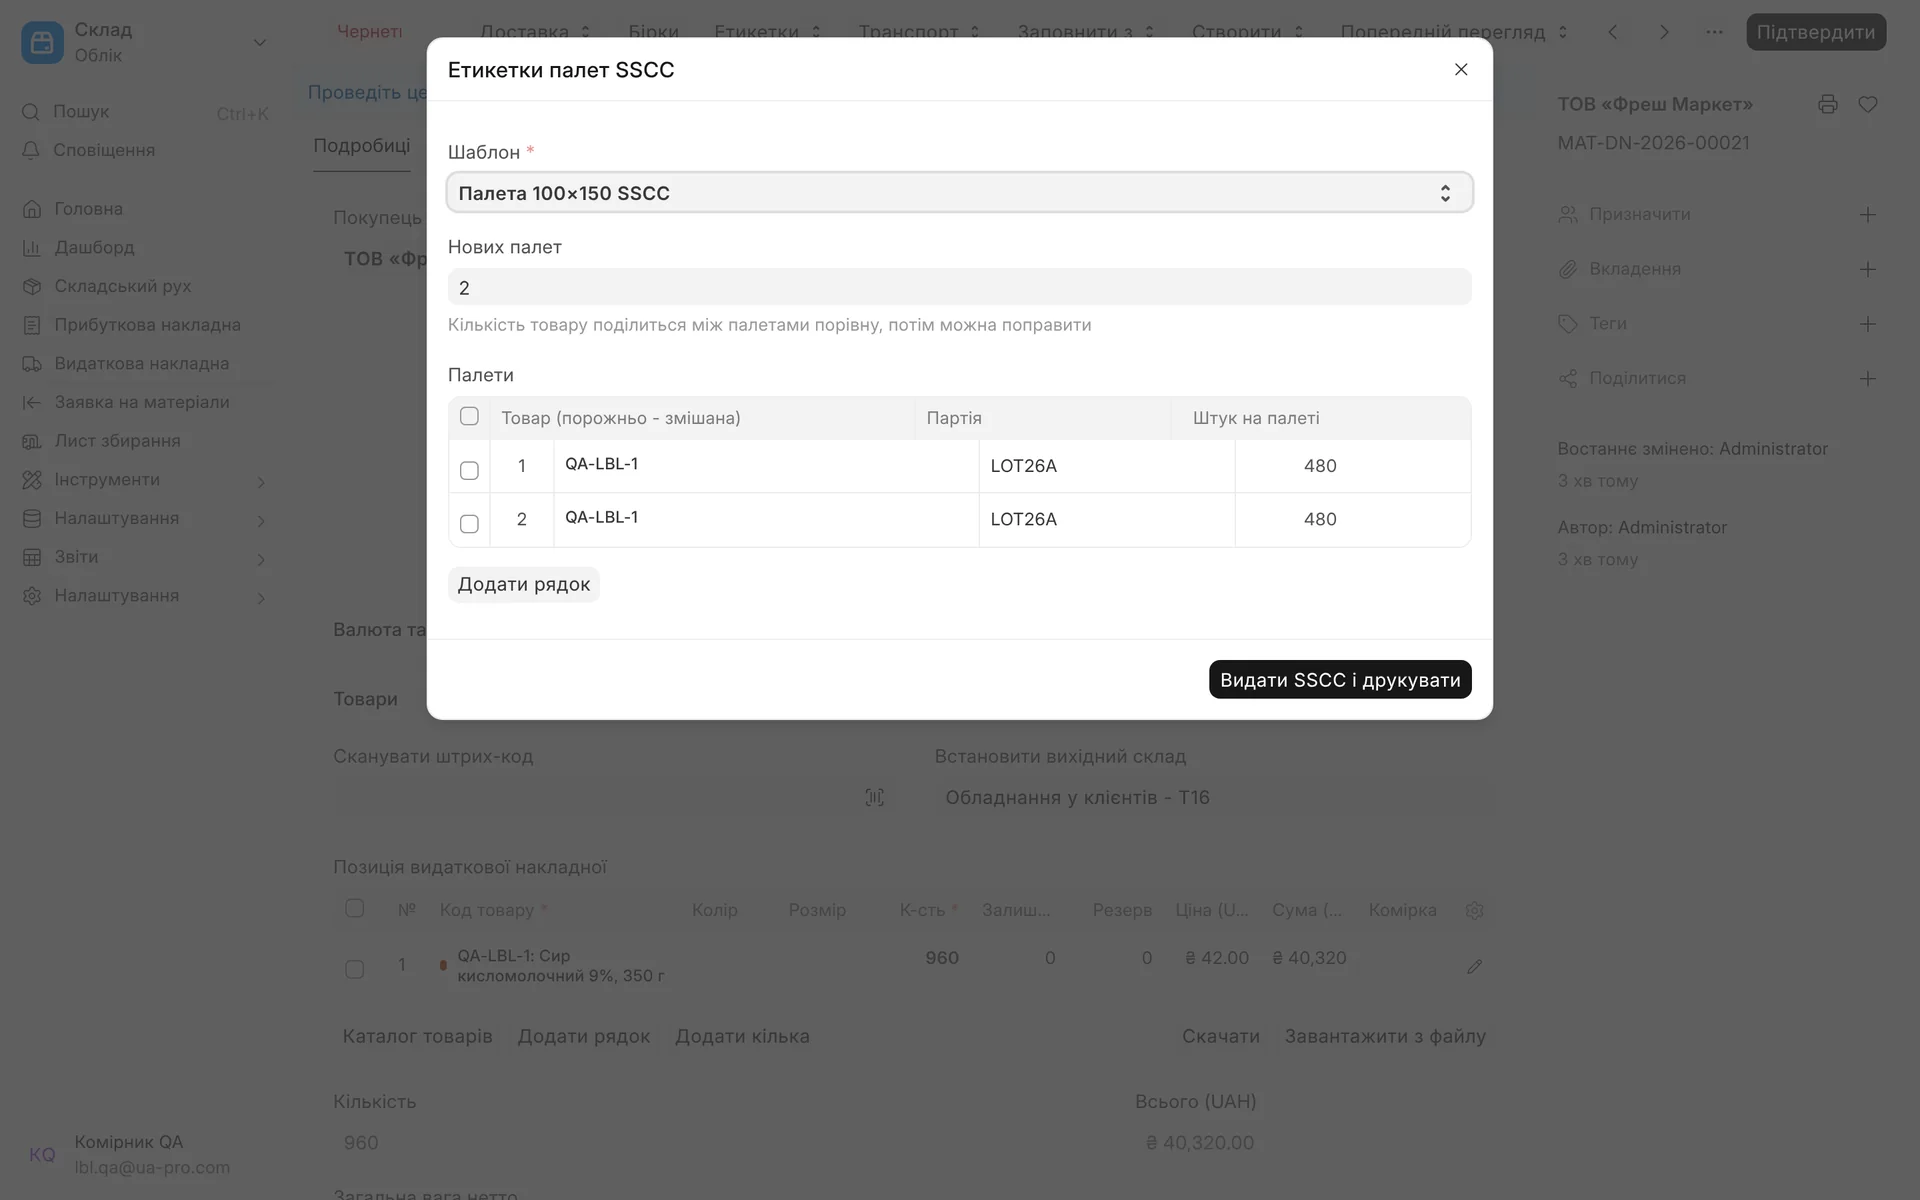Add a tag with the Теги plus icon
Screen dimensions: 1920x1200
coord(1867,324)
